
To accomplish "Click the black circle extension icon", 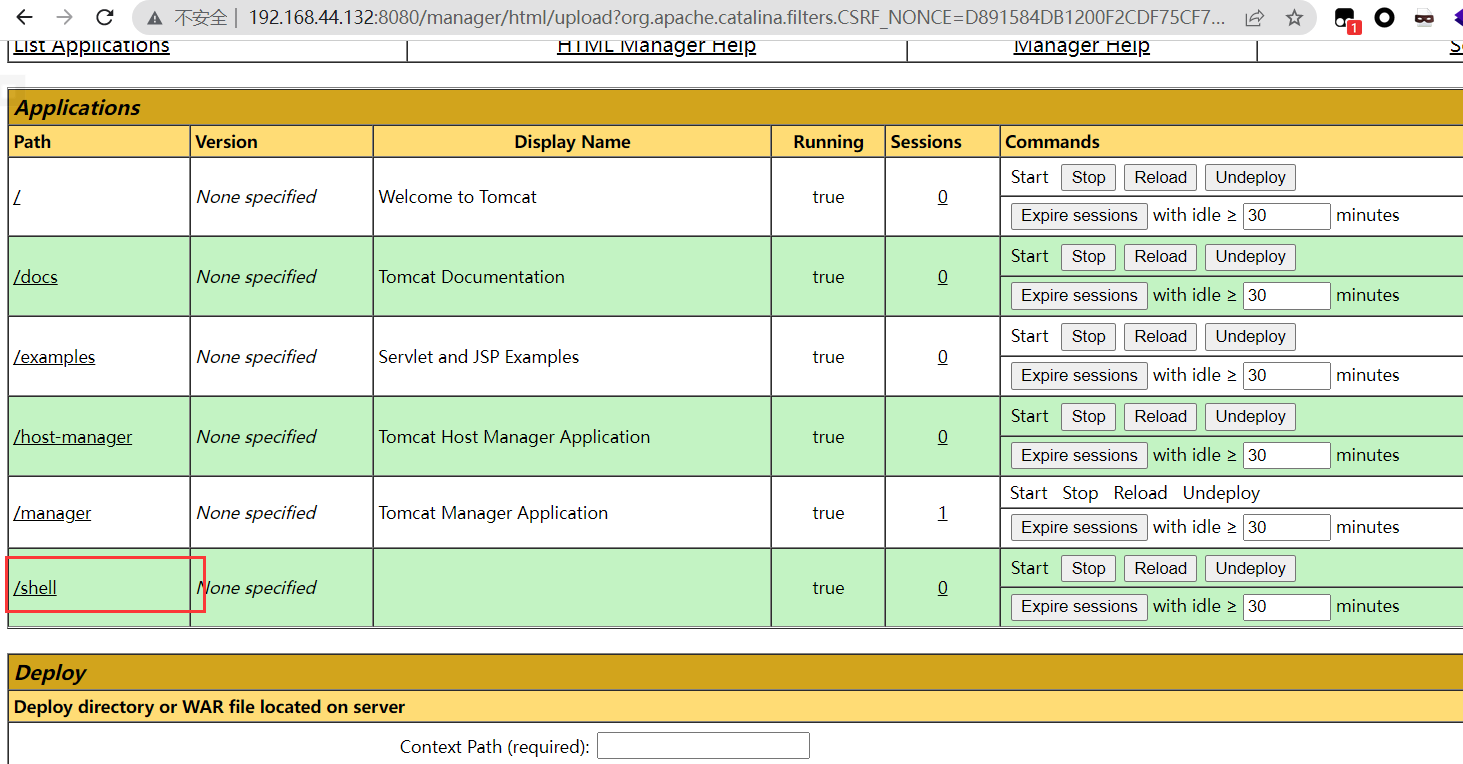I will 1384,18.
